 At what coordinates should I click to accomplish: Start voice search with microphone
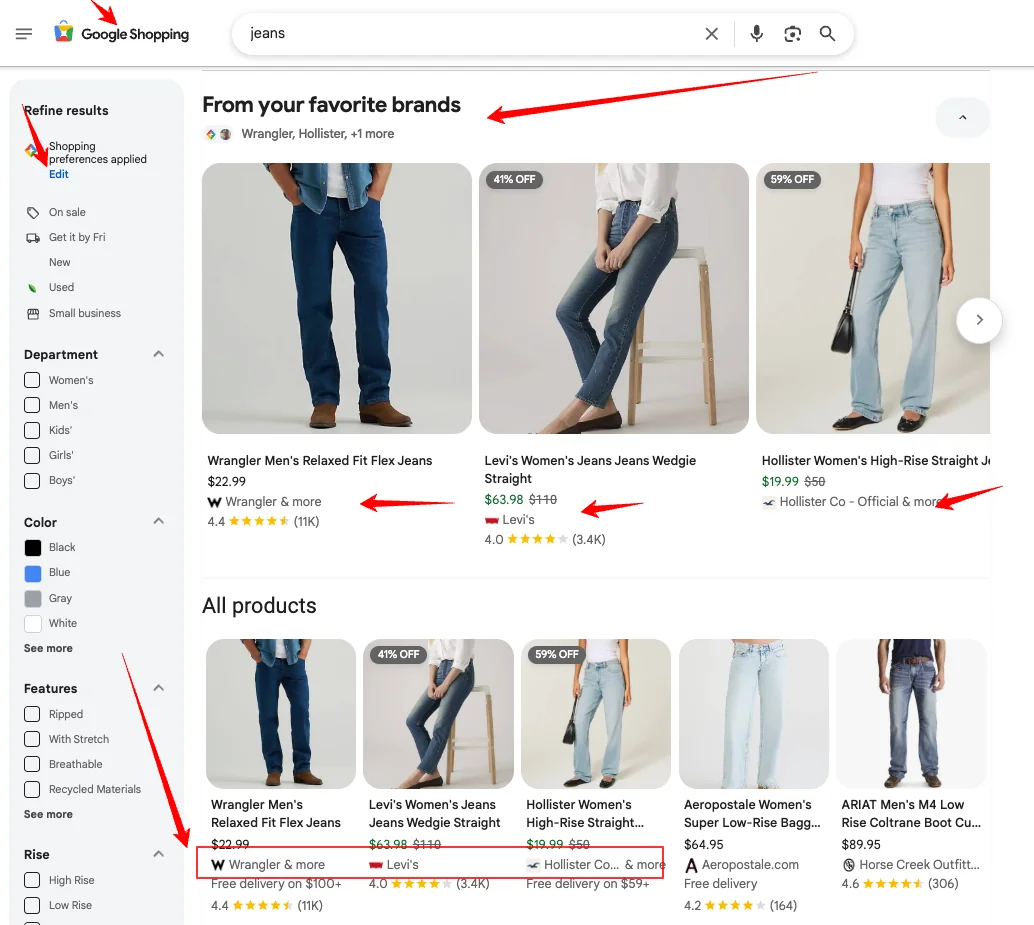click(x=756, y=34)
